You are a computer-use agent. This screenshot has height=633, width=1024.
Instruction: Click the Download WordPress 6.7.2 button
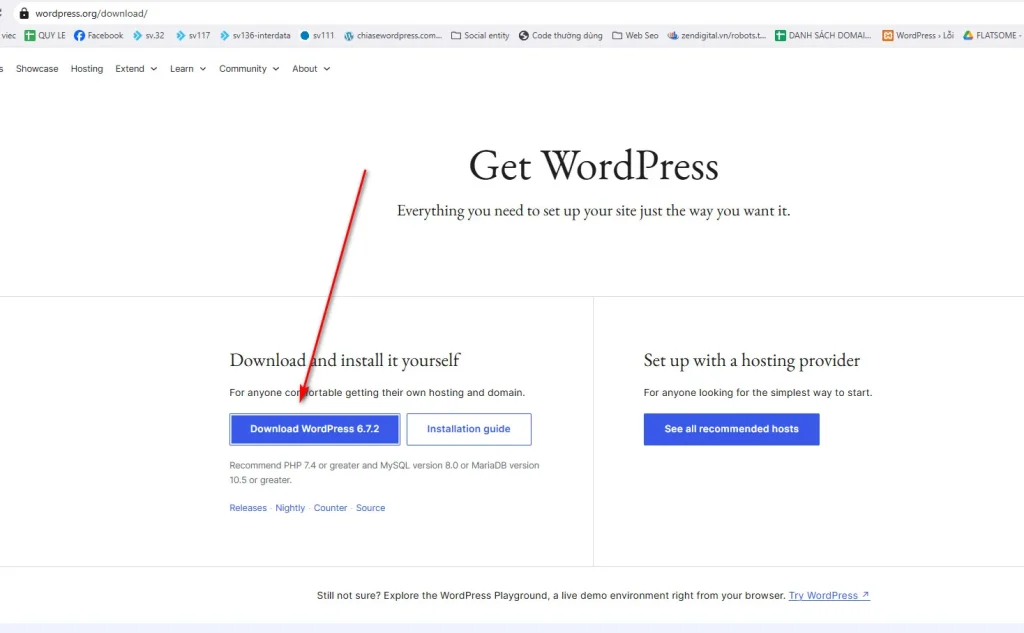(314, 429)
